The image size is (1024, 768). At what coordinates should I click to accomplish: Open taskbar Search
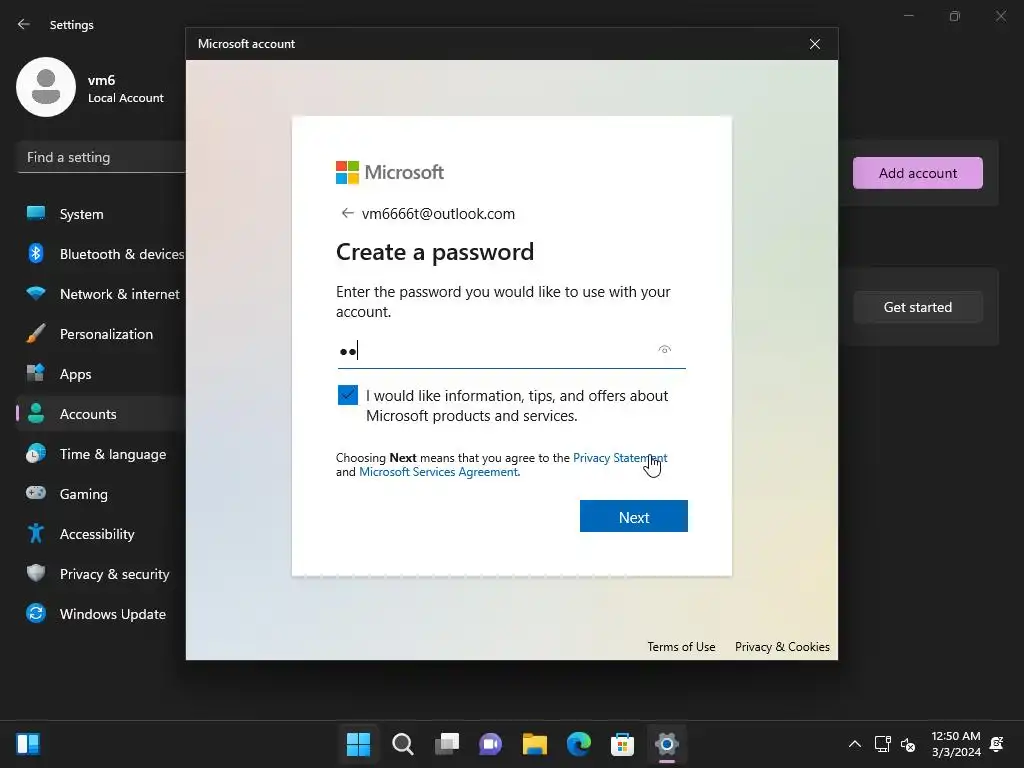coord(402,744)
